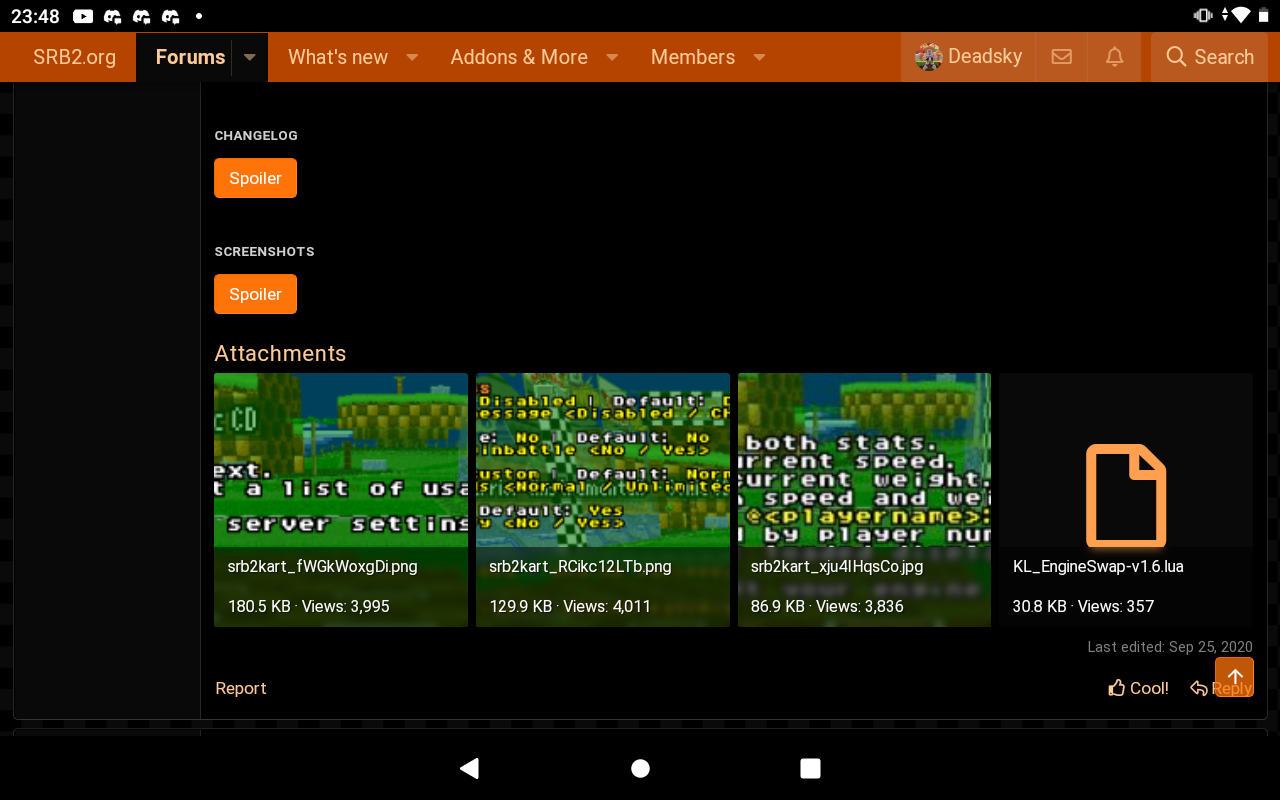Expand the Forums dropdown arrow
1280x800 pixels.
pyautogui.click(x=250, y=57)
